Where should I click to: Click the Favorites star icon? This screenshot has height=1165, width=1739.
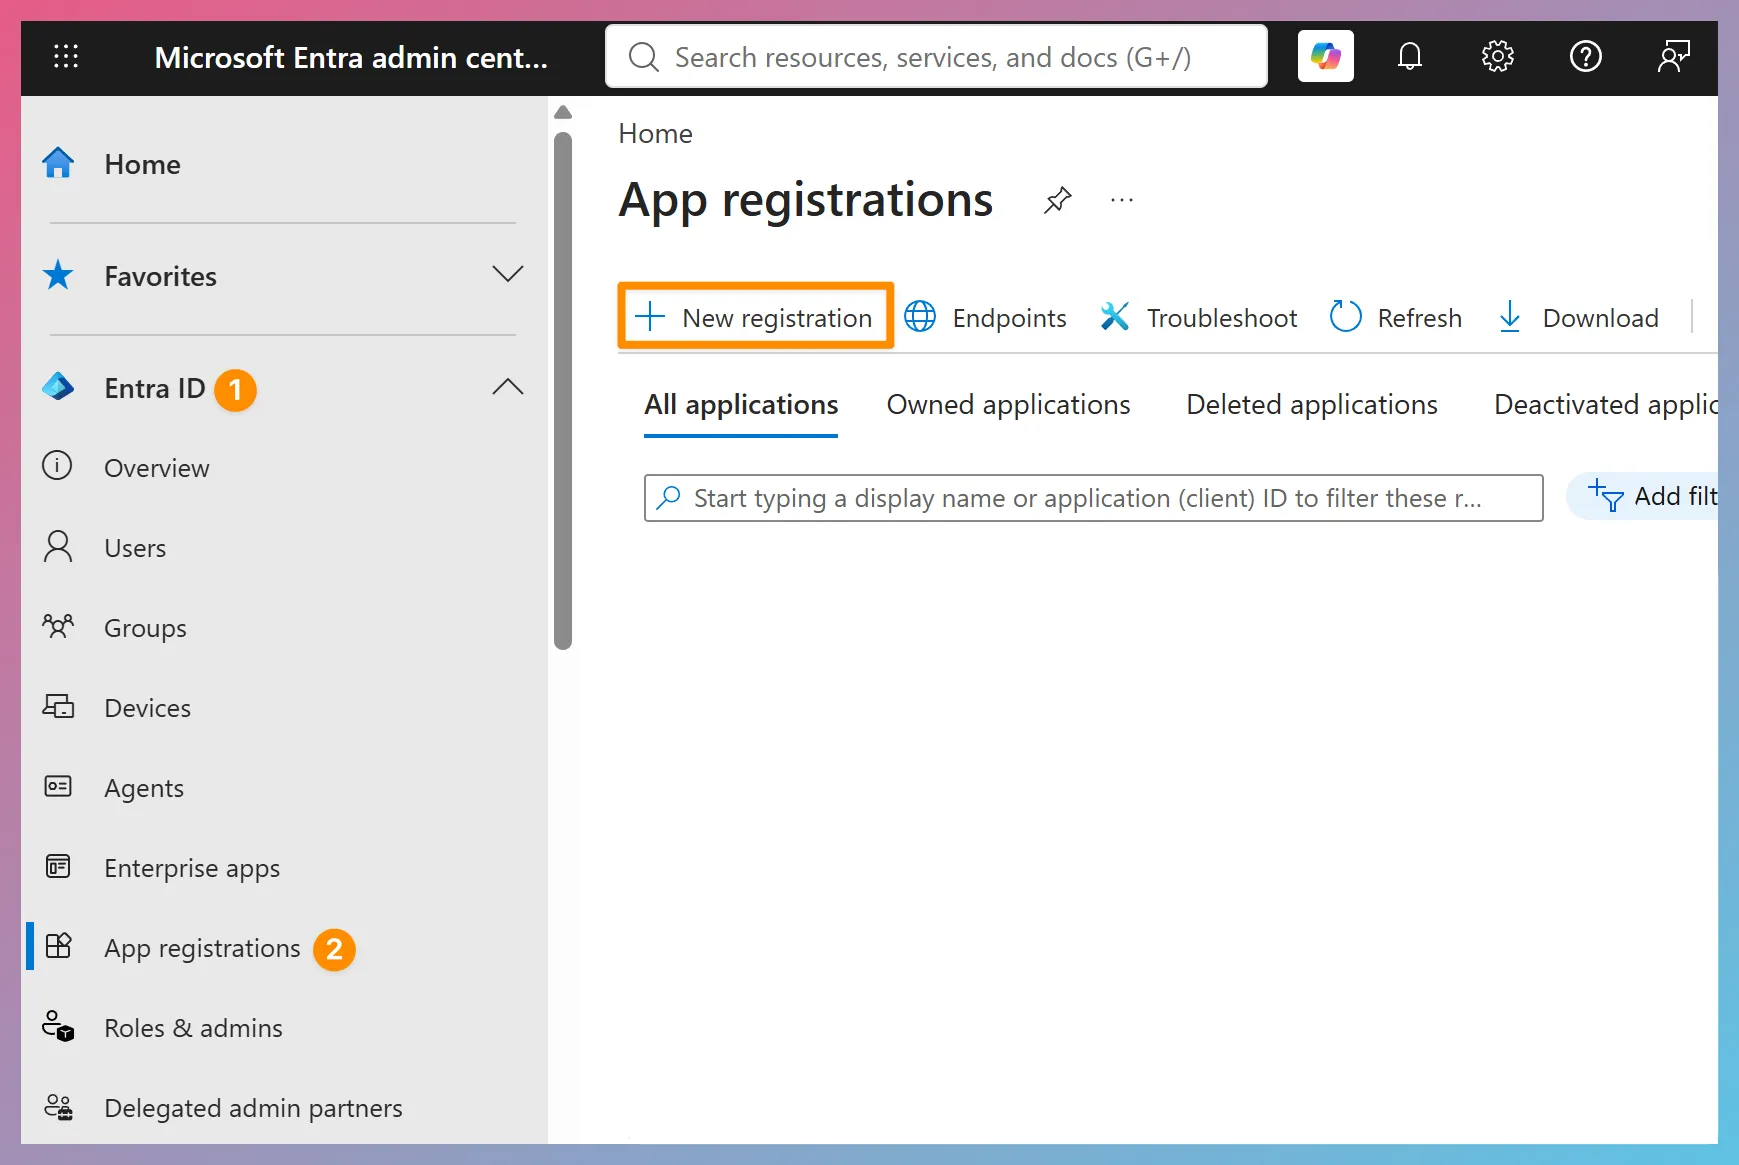(x=58, y=275)
